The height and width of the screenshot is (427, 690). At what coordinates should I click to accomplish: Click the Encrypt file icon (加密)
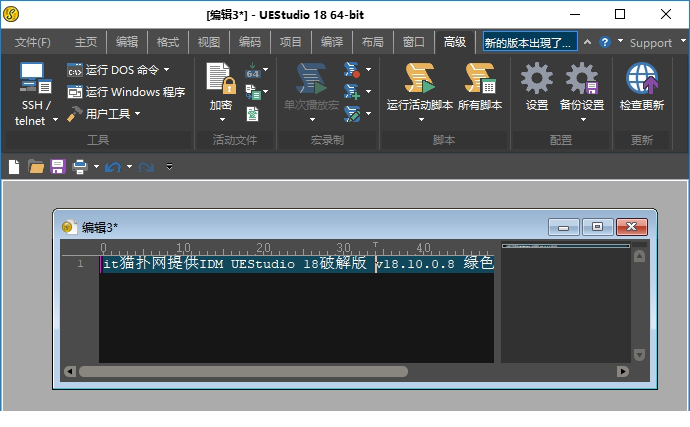click(221, 78)
